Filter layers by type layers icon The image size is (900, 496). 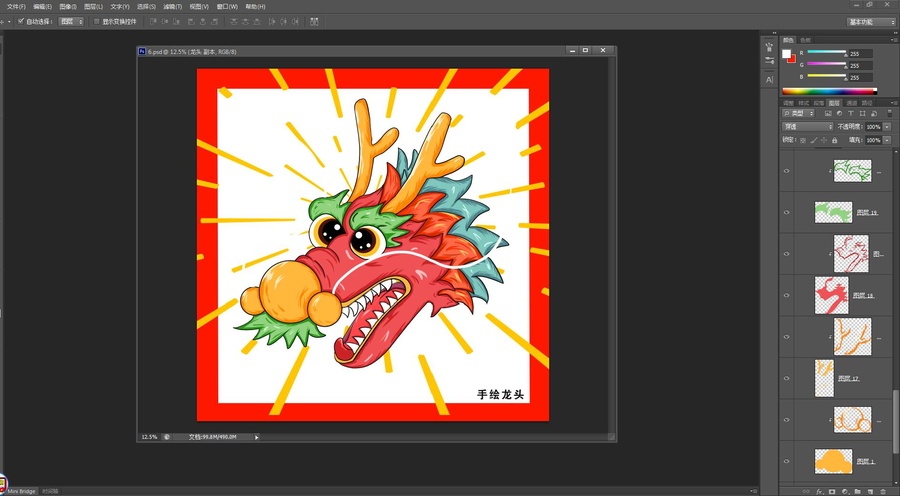[851, 114]
